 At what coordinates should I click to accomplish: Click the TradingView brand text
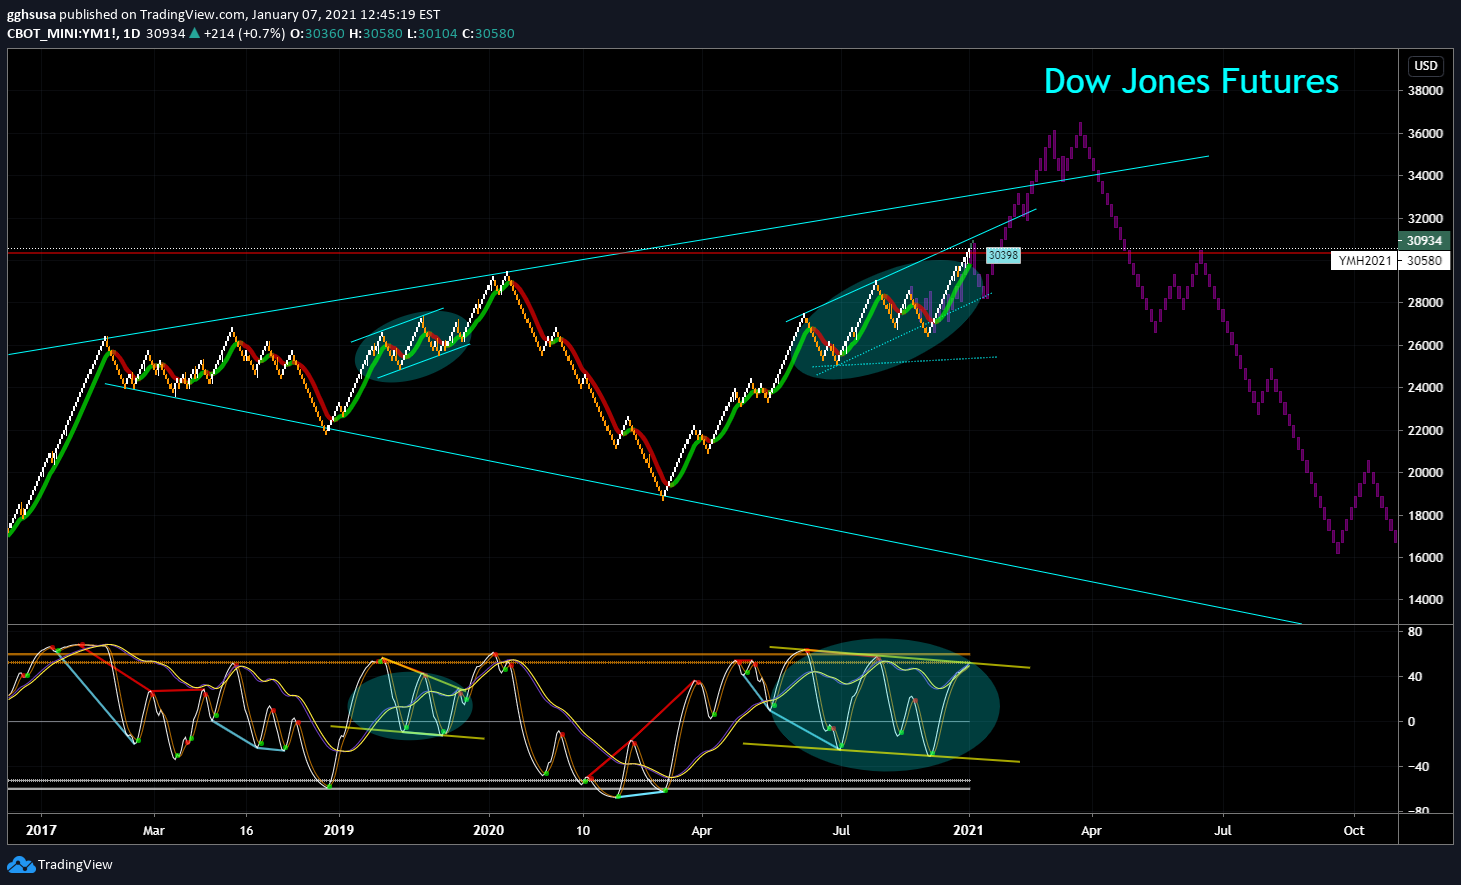[x=75, y=865]
